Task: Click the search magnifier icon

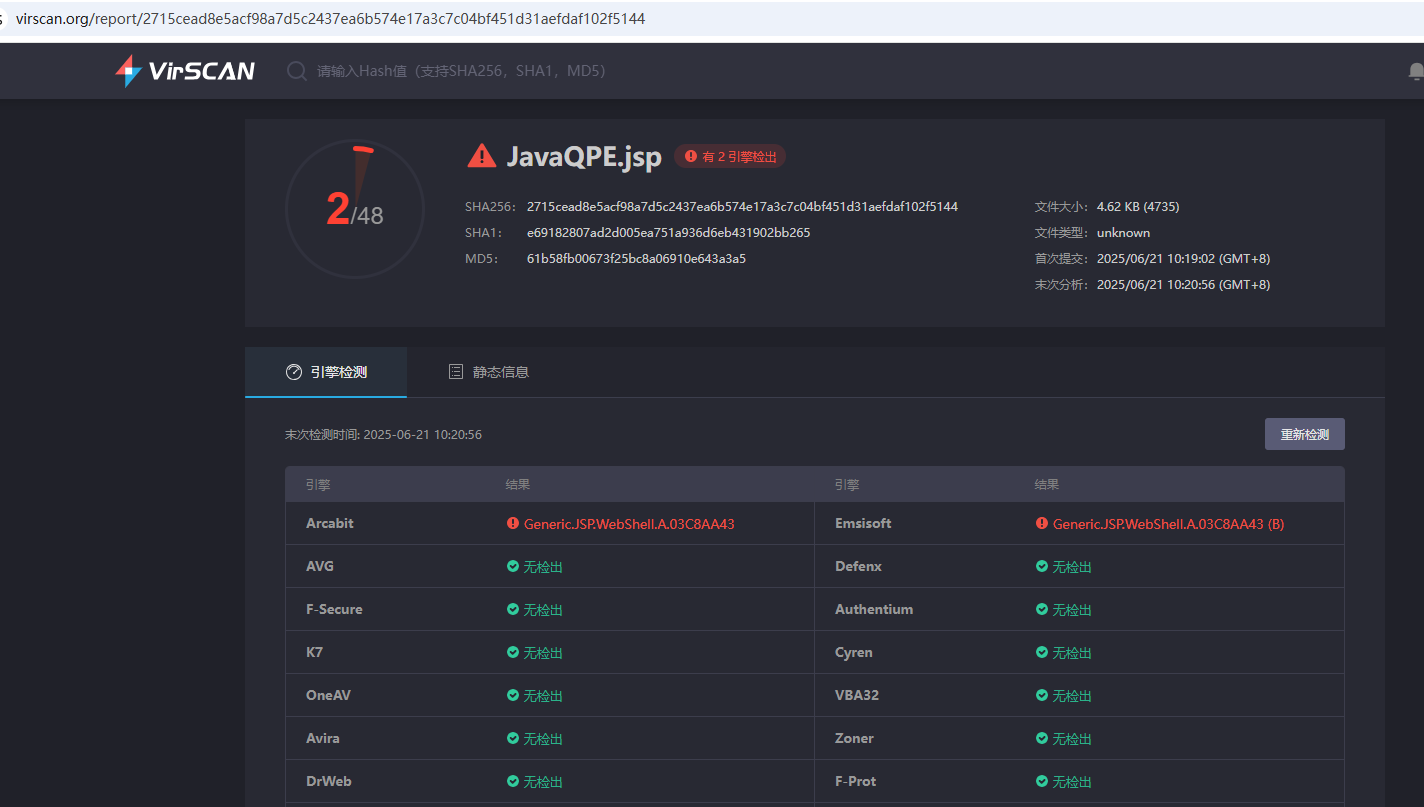Action: [x=297, y=71]
